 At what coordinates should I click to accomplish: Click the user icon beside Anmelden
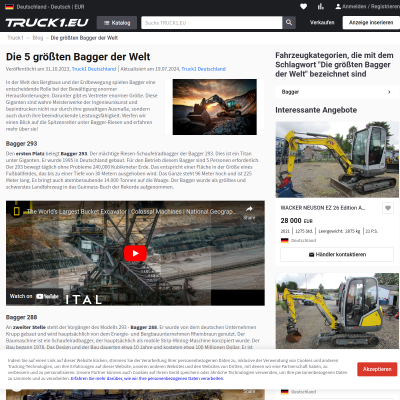click(338, 6)
